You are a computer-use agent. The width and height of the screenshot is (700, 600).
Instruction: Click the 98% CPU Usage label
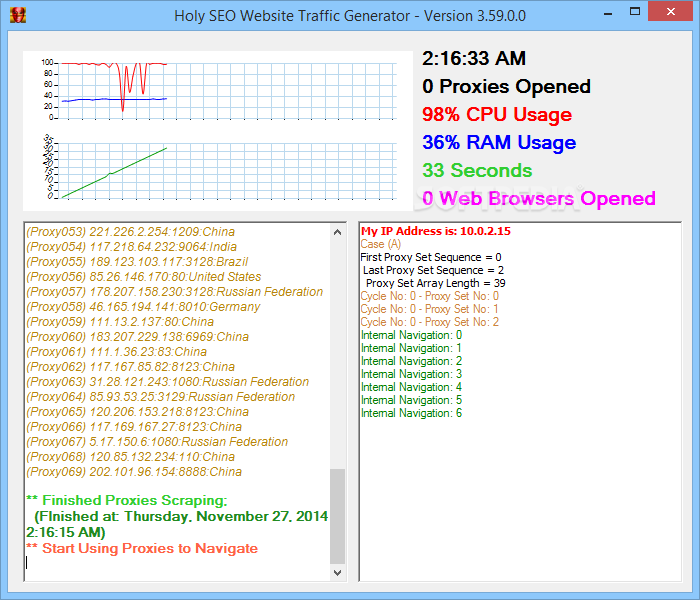497,115
